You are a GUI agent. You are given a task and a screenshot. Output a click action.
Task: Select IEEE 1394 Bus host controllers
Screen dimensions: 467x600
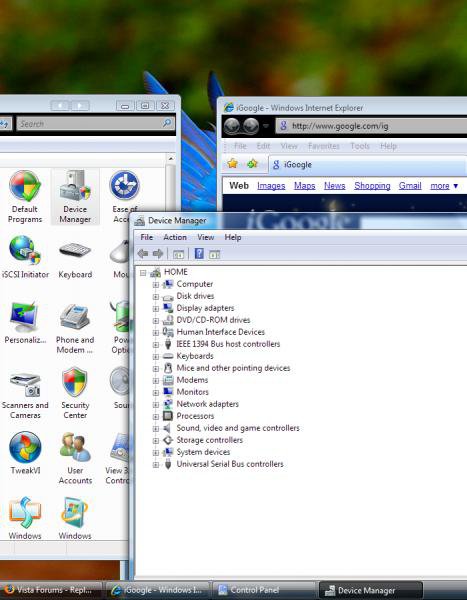(x=228, y=344)
